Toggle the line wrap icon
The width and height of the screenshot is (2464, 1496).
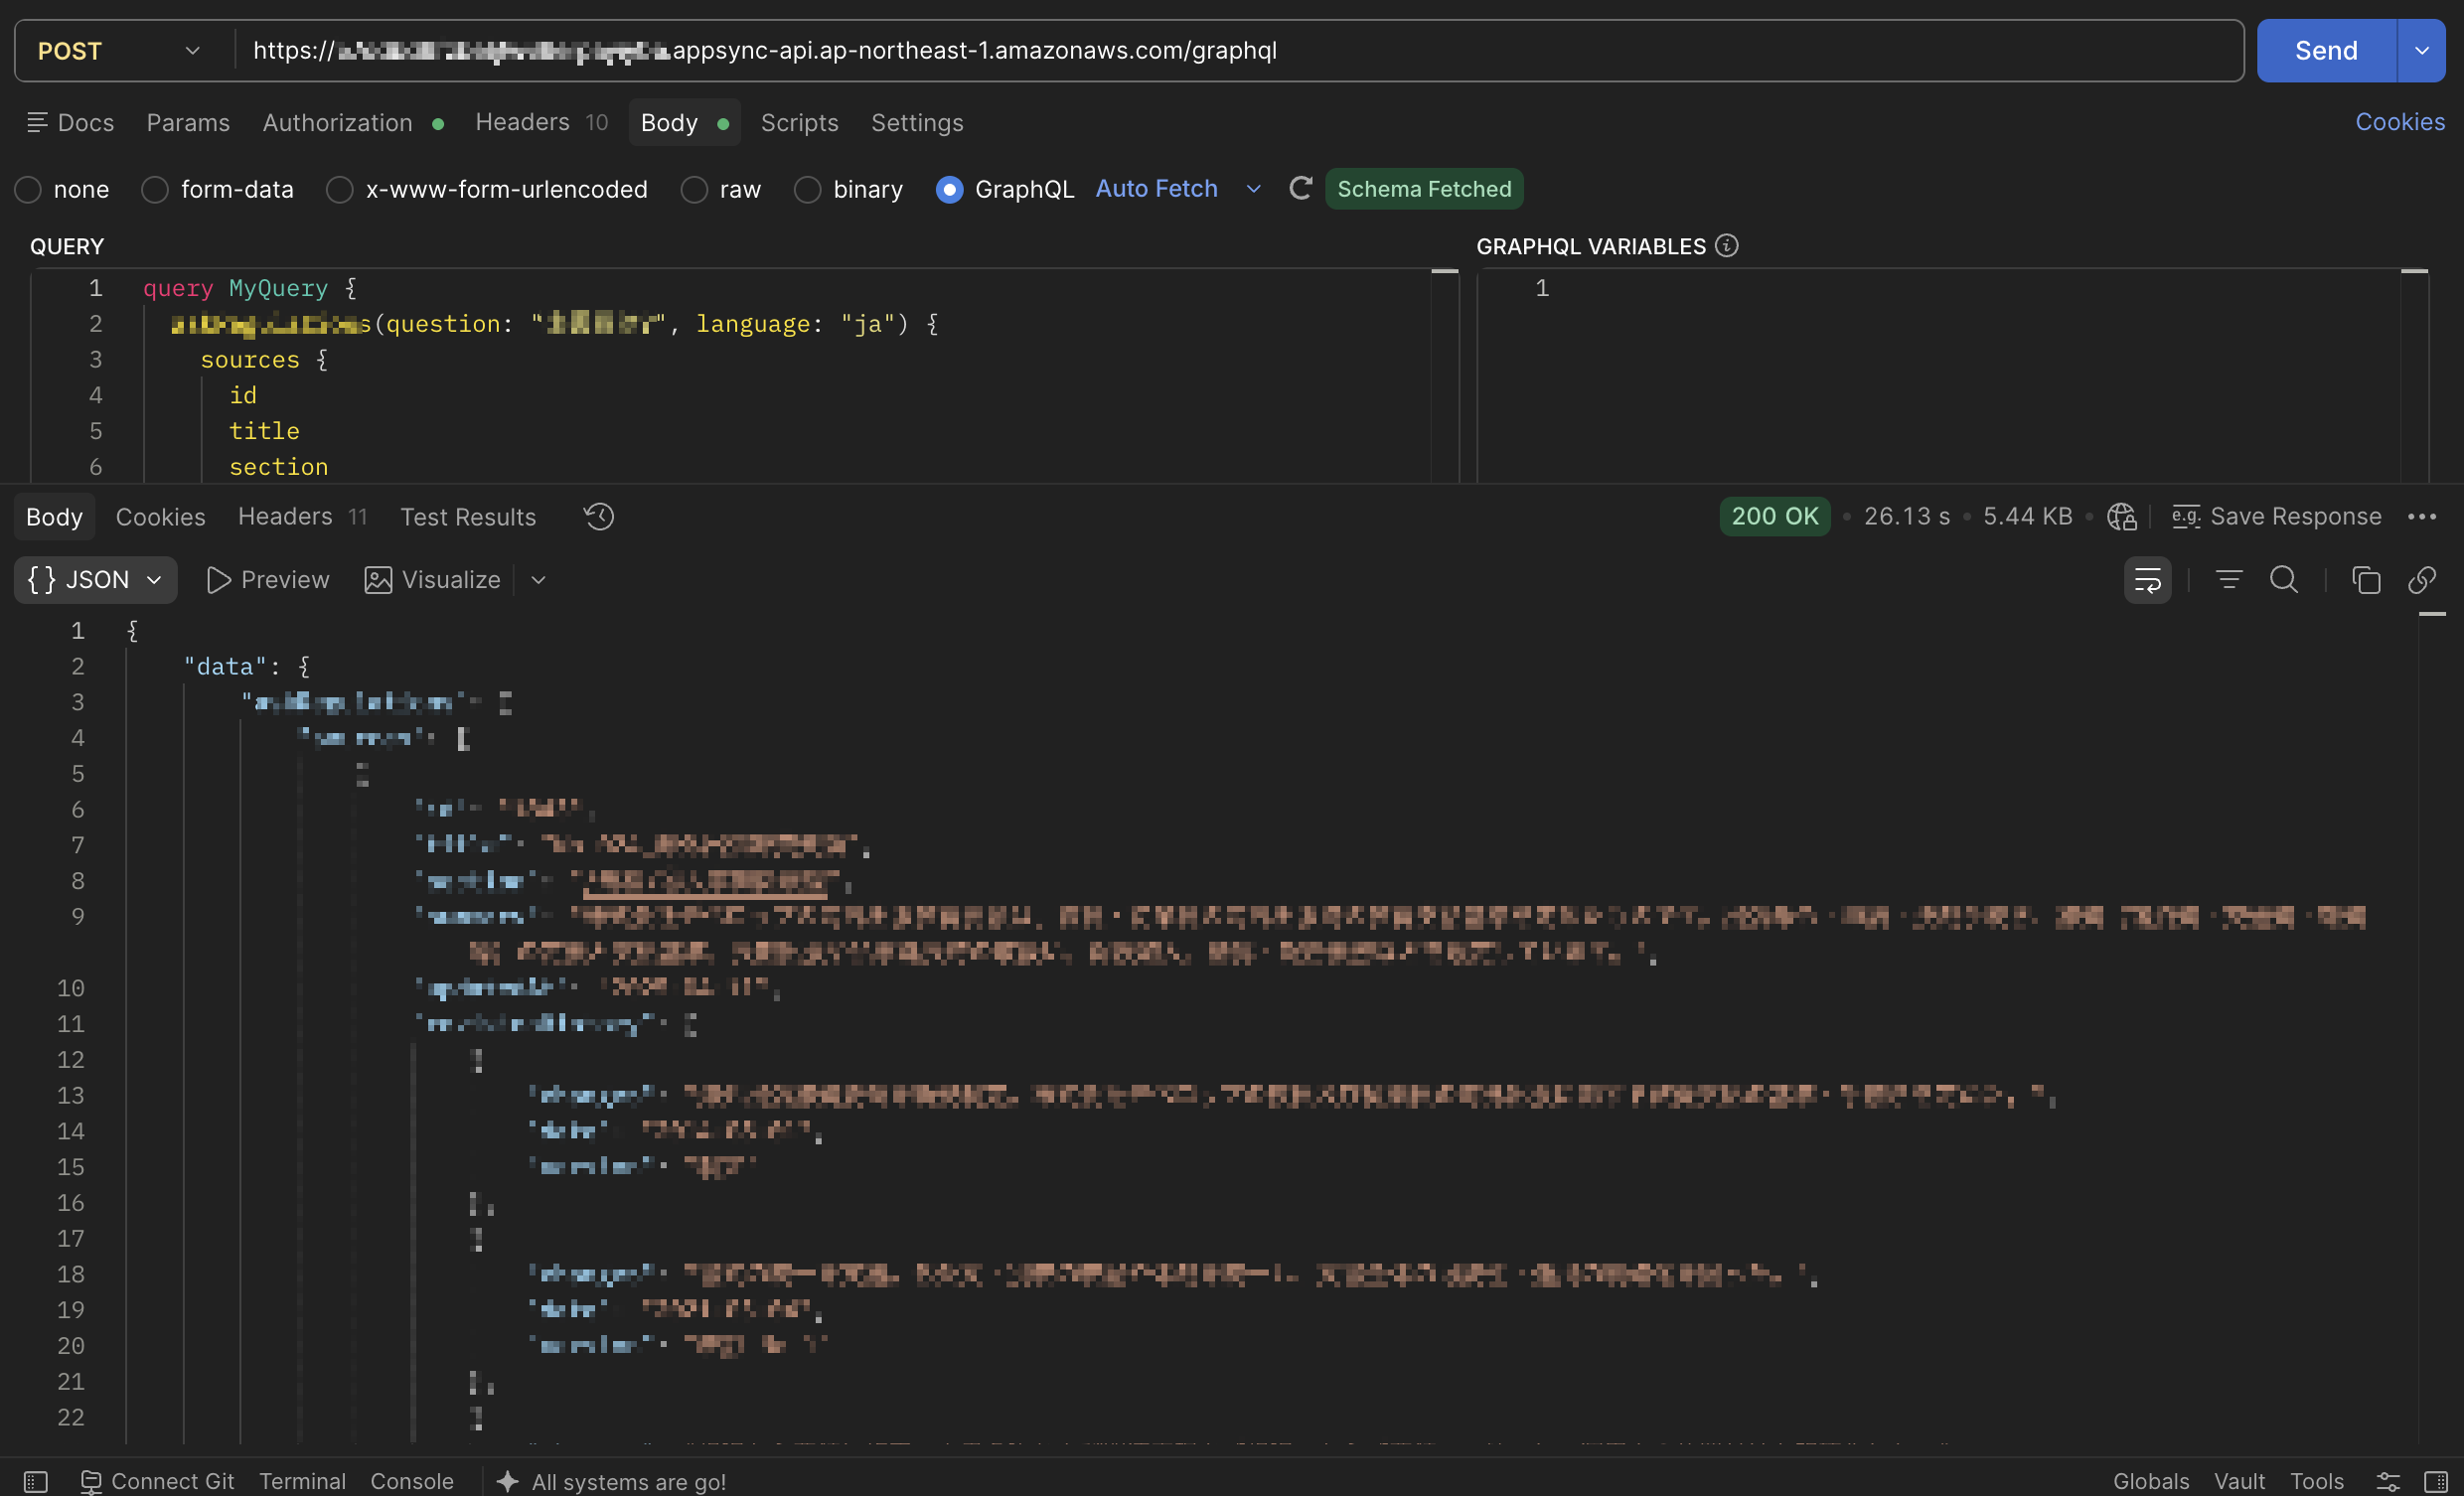2147,580
